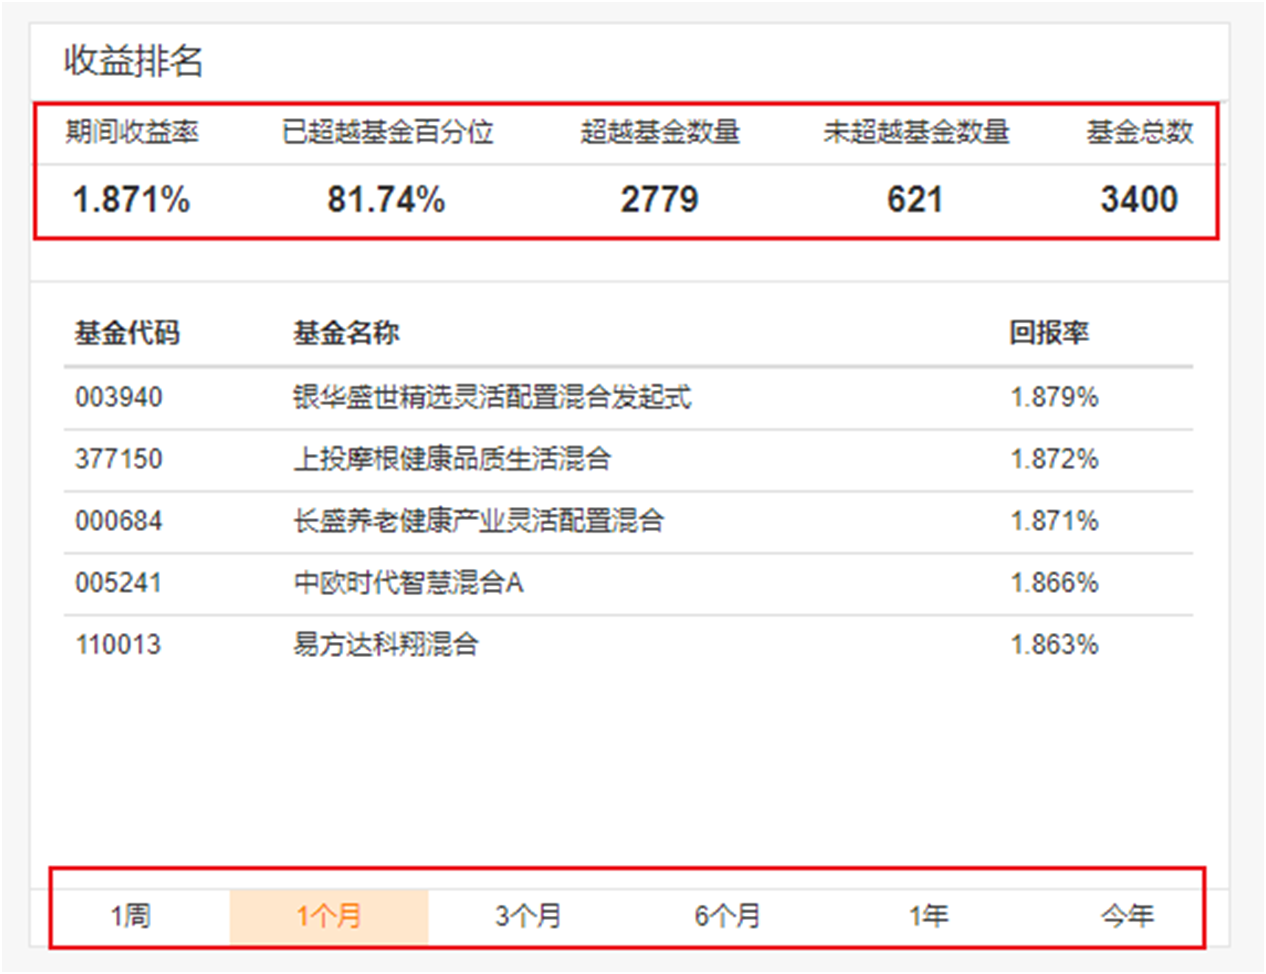Click the 基金总数 label

pyautogui.click(x=1140, y=132)
